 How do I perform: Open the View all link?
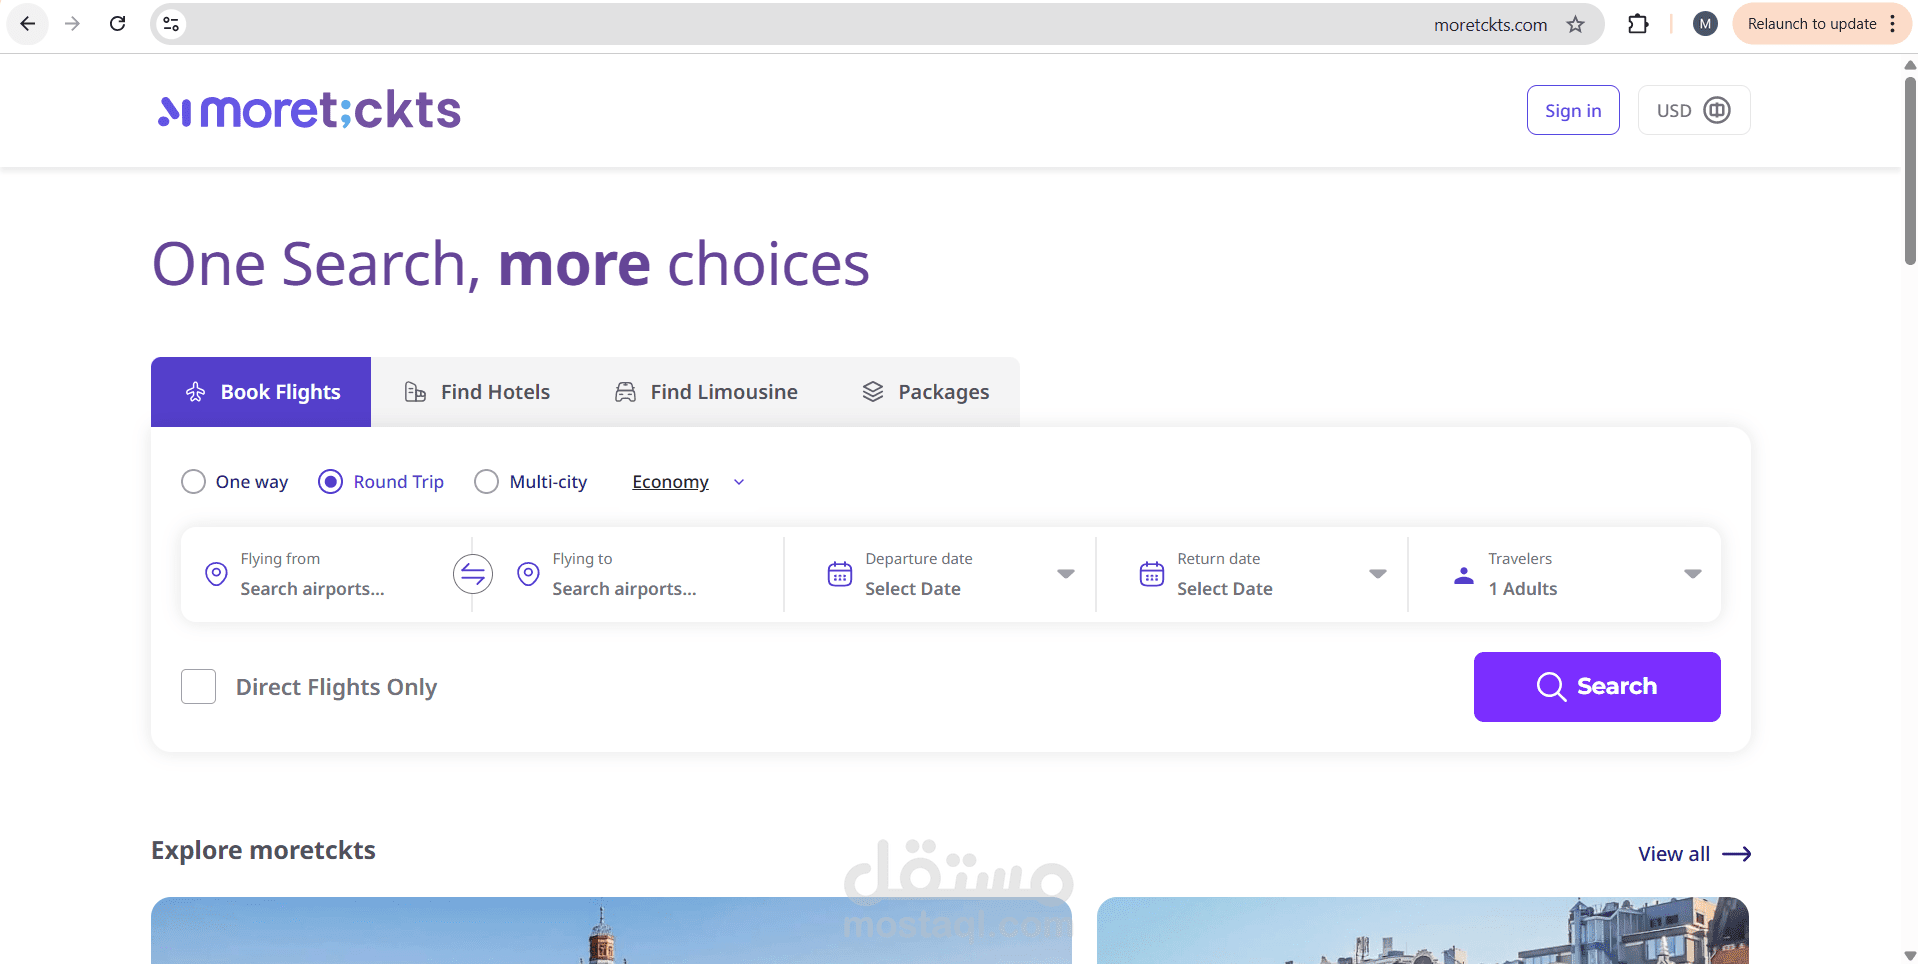click(x=1694, y=854)
